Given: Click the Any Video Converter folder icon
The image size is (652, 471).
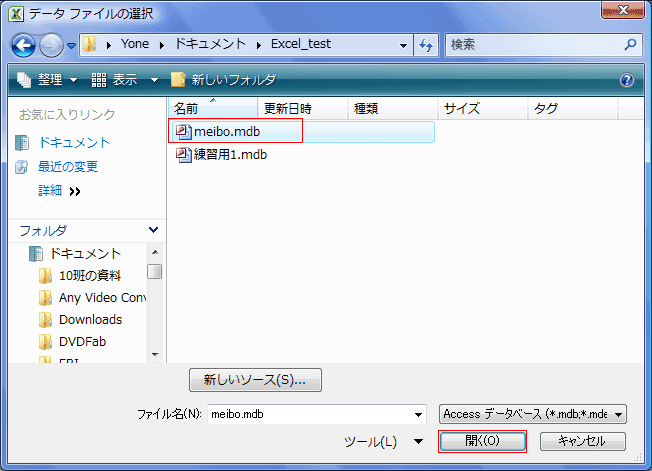Looking at the screenshot, I should pos(45,298).
